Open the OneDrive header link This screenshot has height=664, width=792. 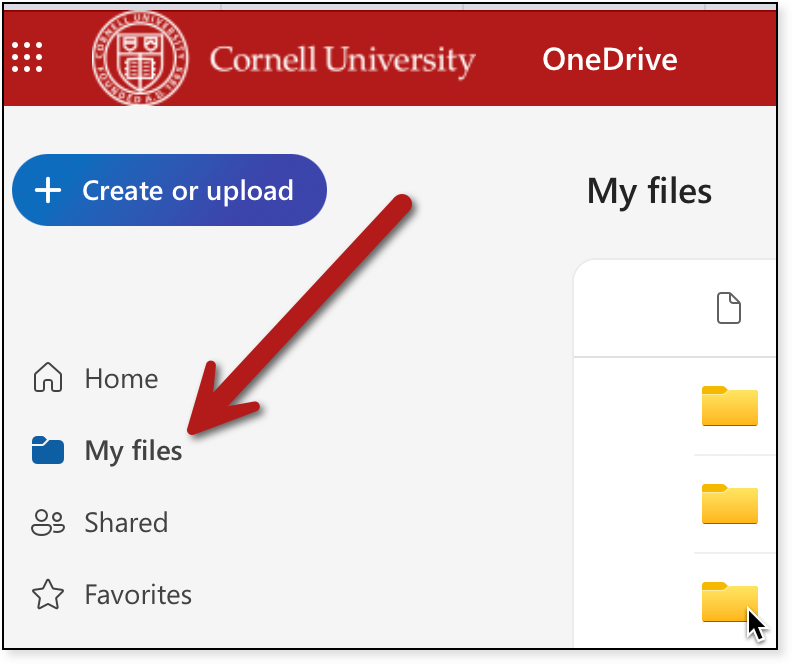pyautogui.click(x=609, y=59)
